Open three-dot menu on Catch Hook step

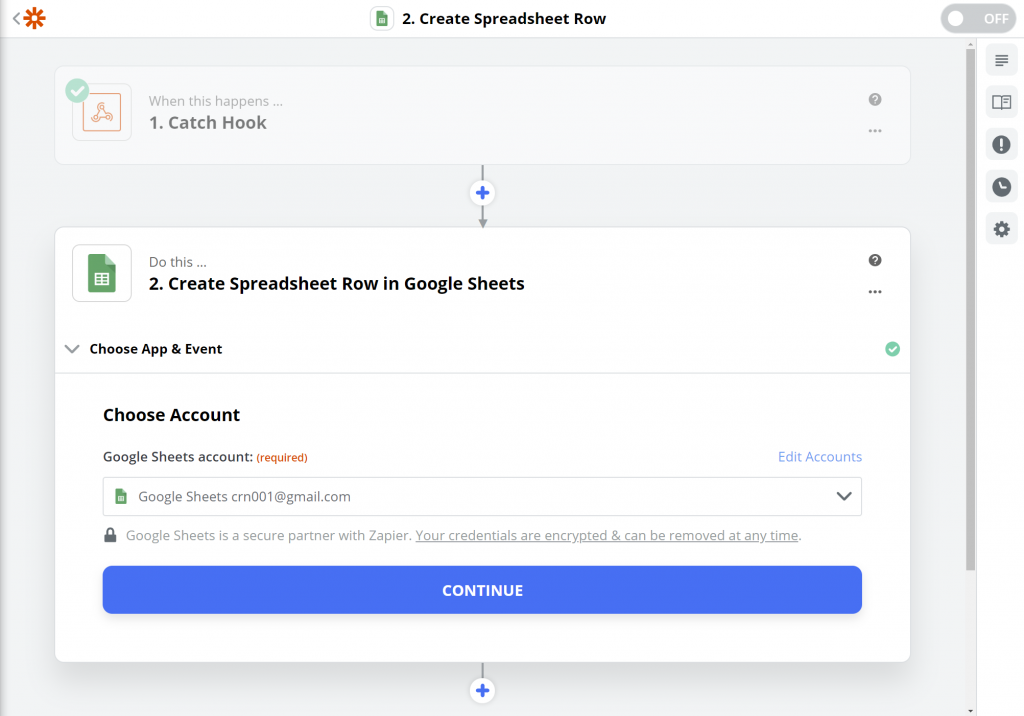875,131
